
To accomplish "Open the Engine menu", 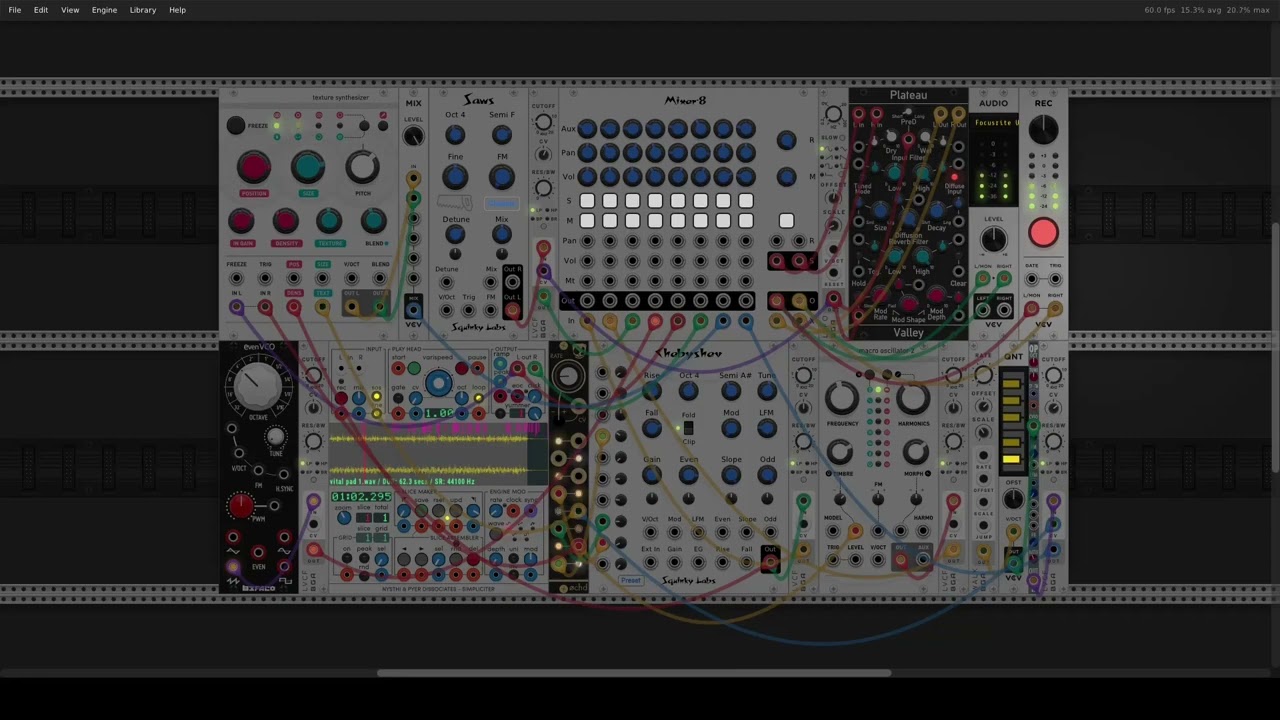I will pyautogui.click(x=104, y=10).
